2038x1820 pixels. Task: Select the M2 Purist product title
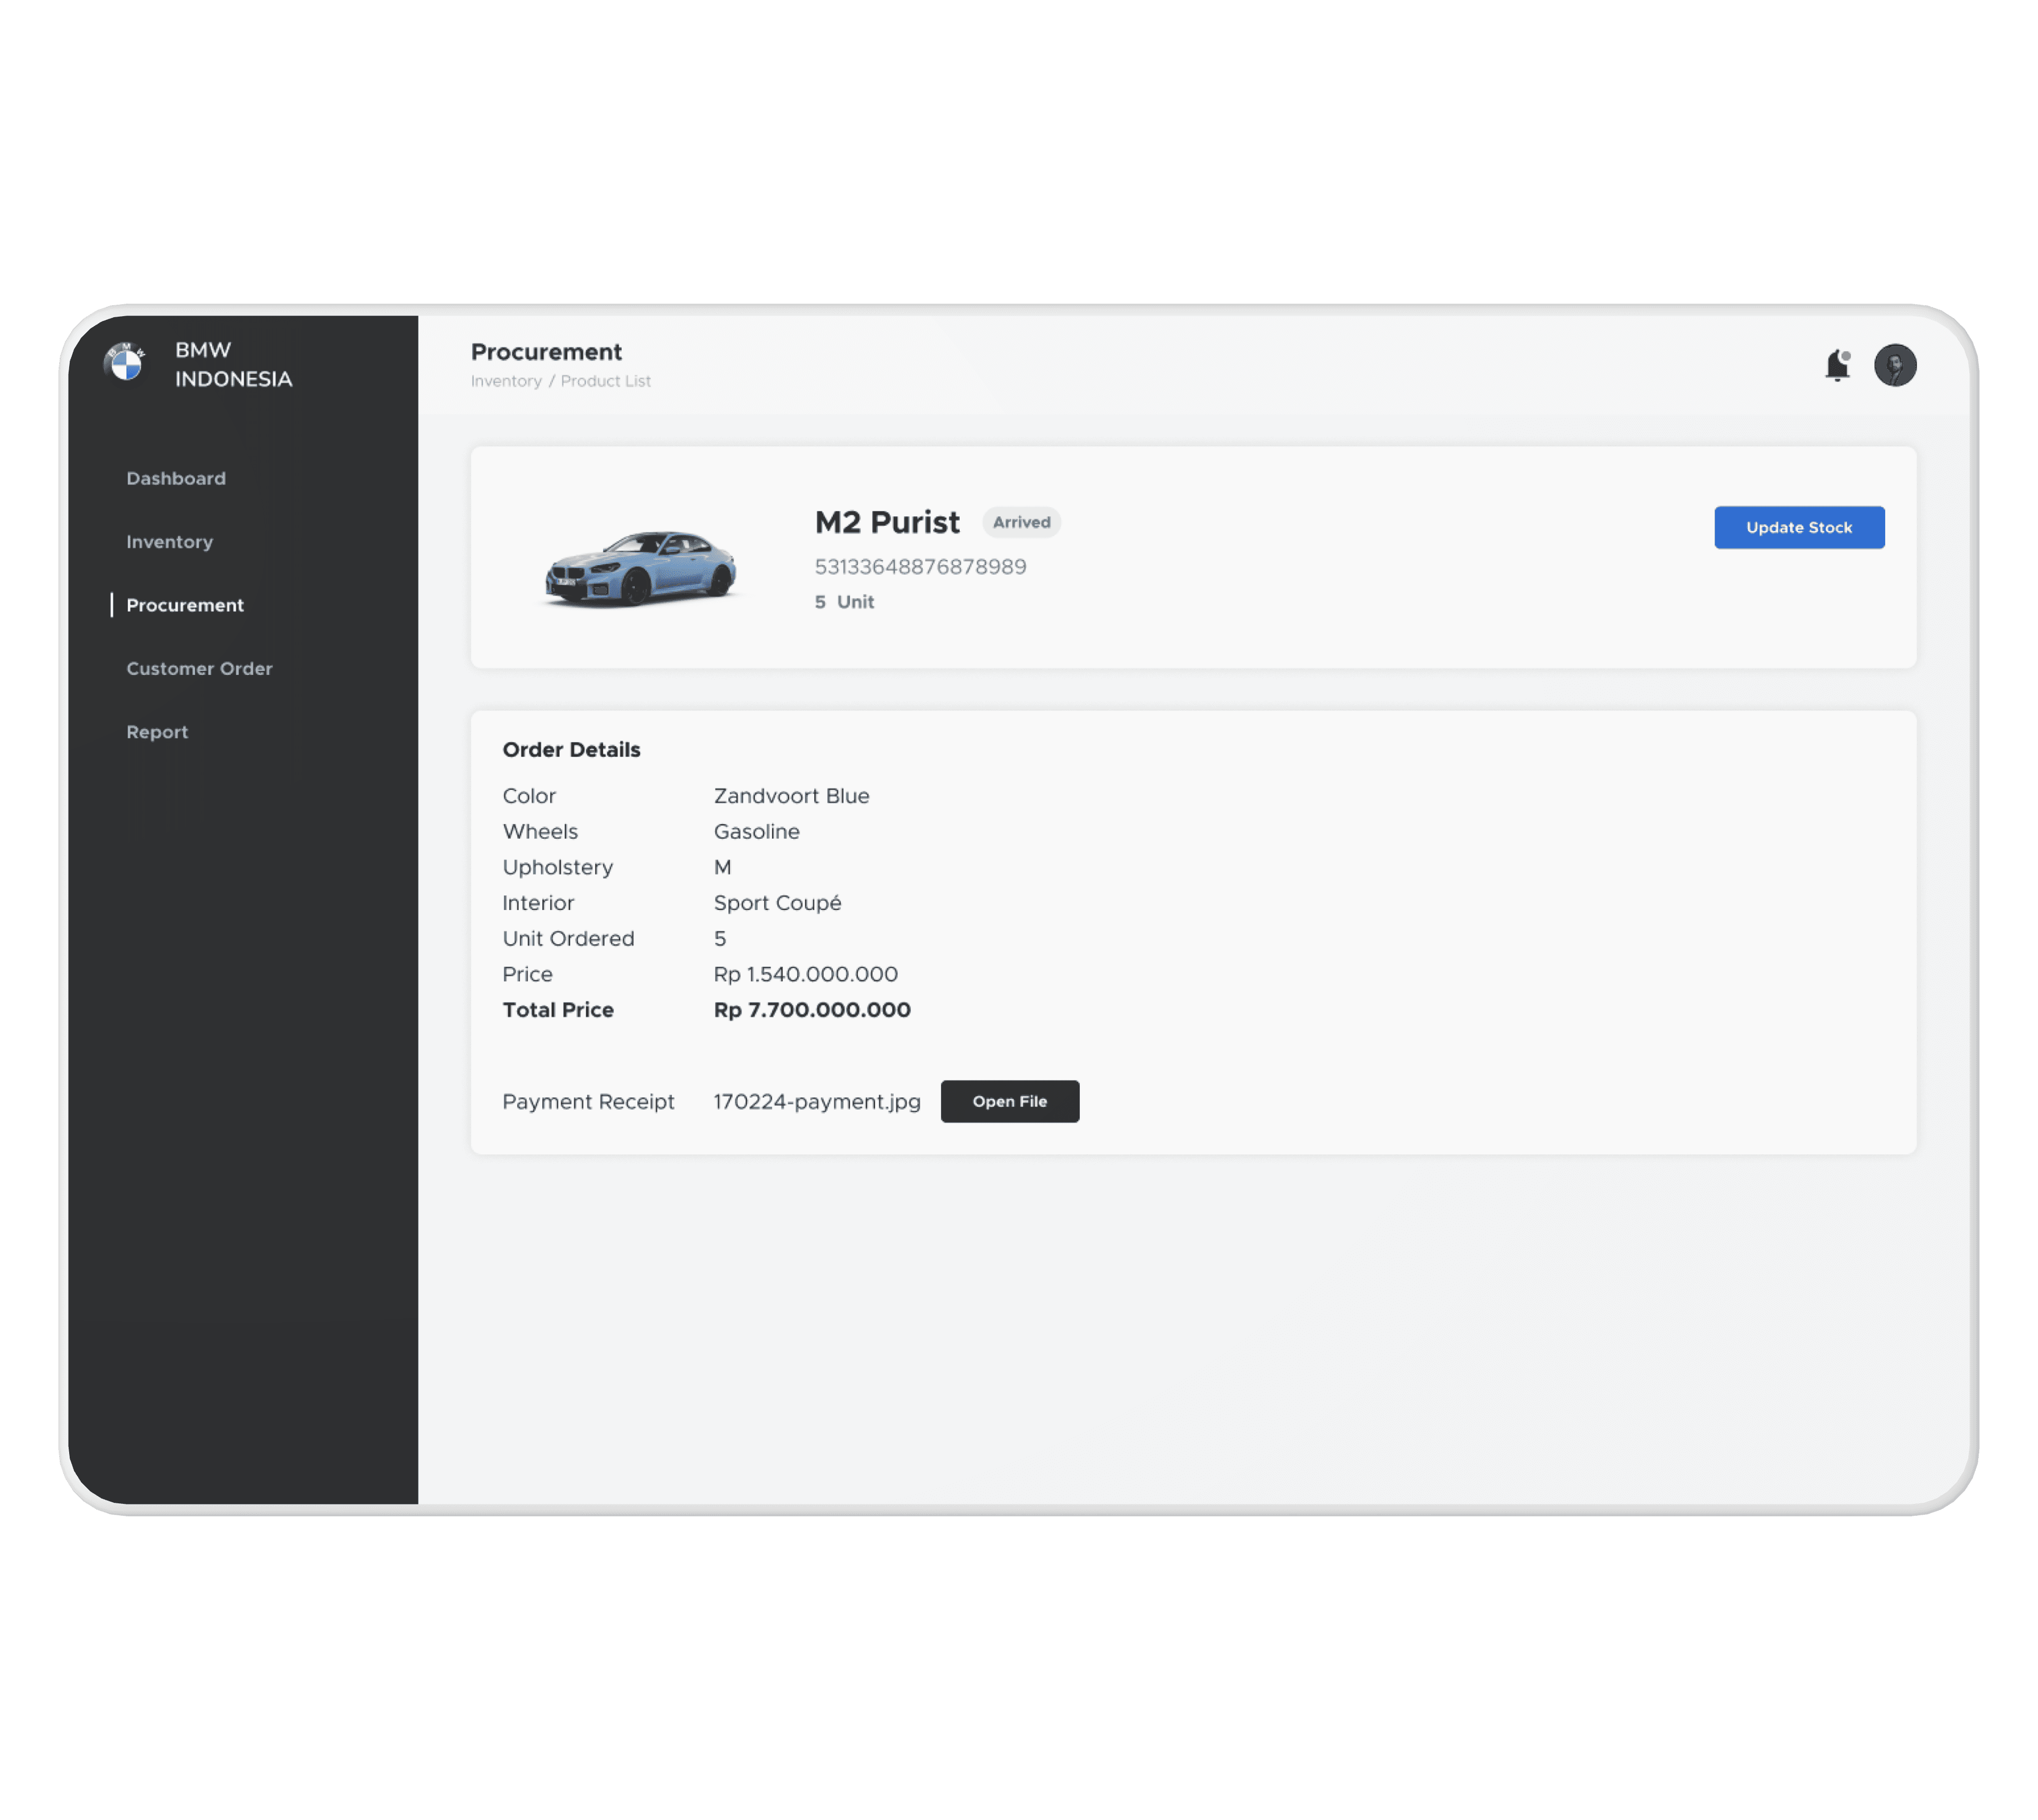887,522
